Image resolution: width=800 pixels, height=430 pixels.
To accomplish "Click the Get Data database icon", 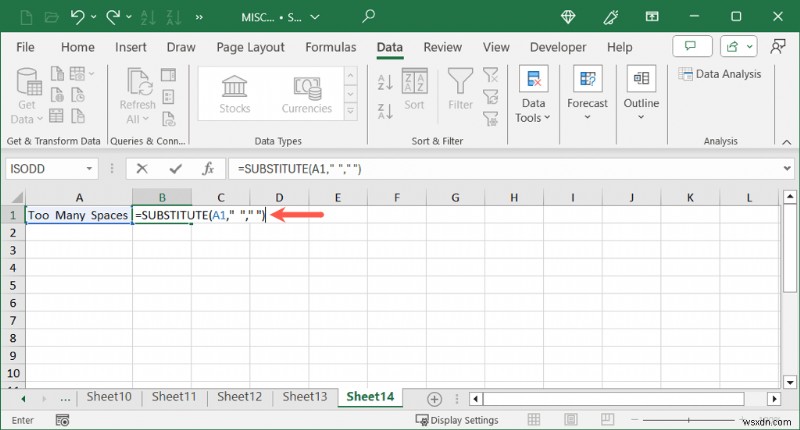I will pyautogui.click(x=29, y=82).
